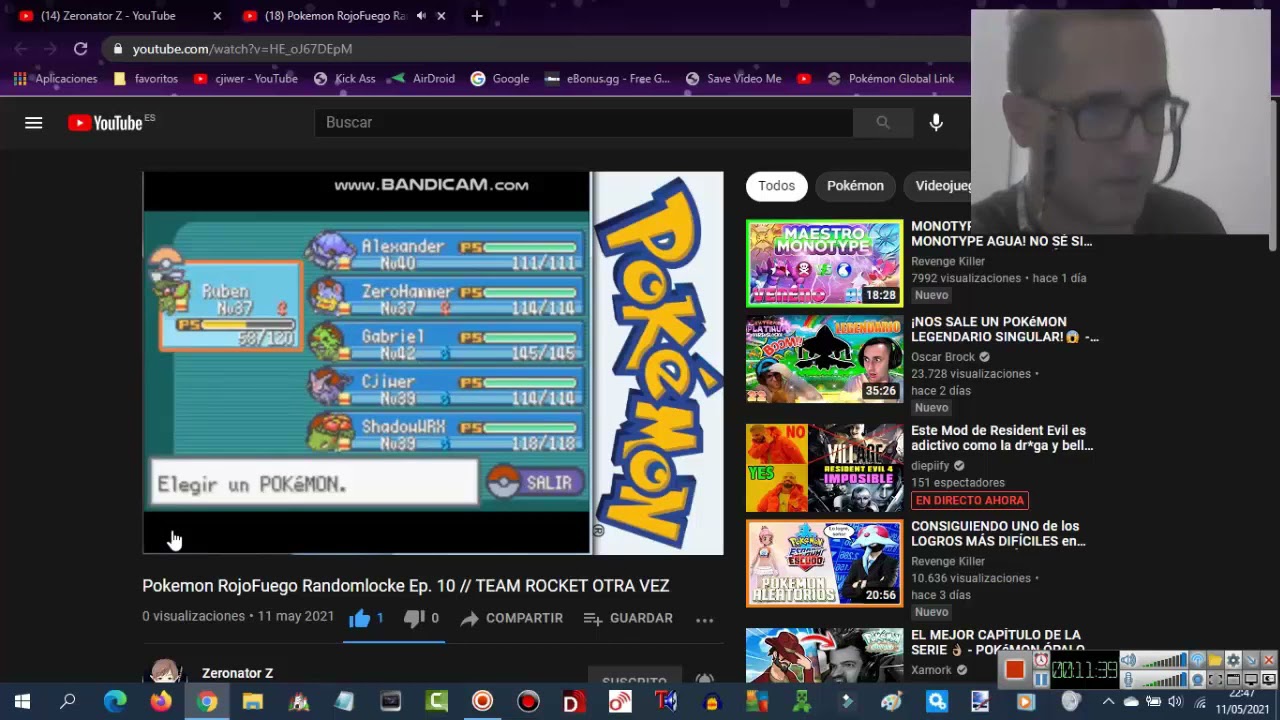The height and width of the screenshot is (720, 1280).
Task: Open Bandicam settings gear
Action: point(1234,660)
